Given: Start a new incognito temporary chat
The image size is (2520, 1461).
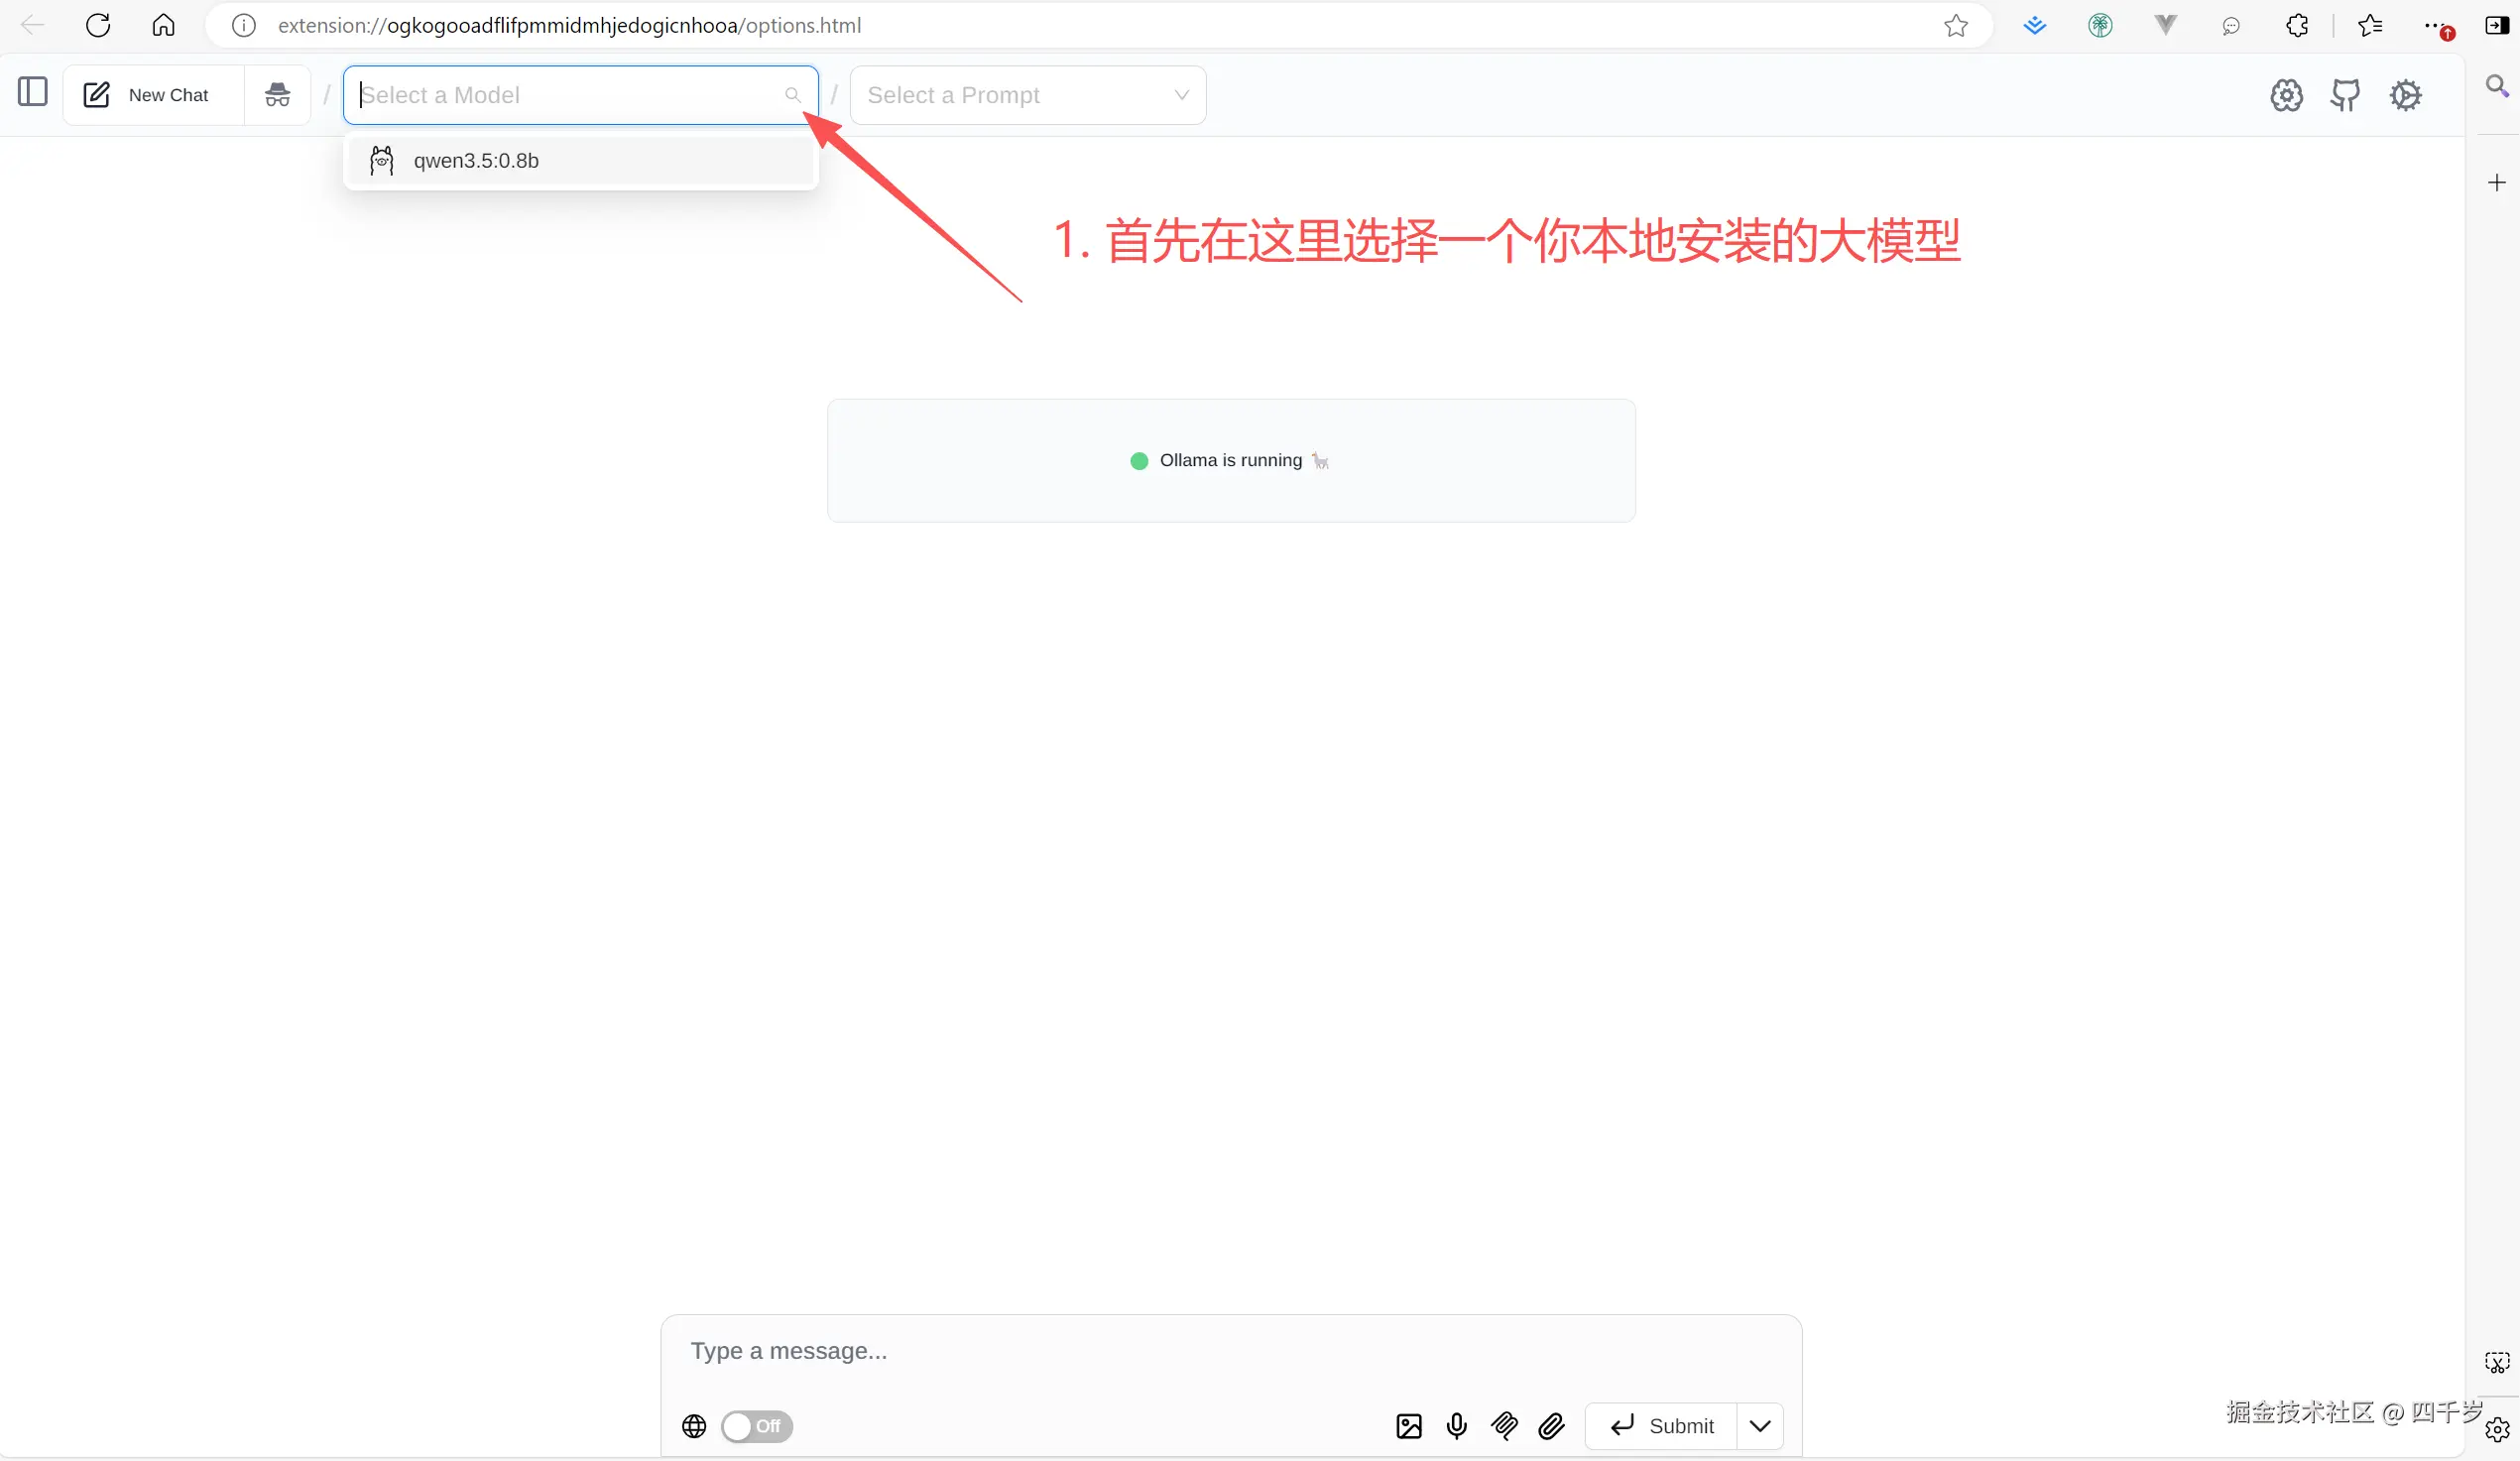Looking at the screenshot, I should (x=277, y=94).
